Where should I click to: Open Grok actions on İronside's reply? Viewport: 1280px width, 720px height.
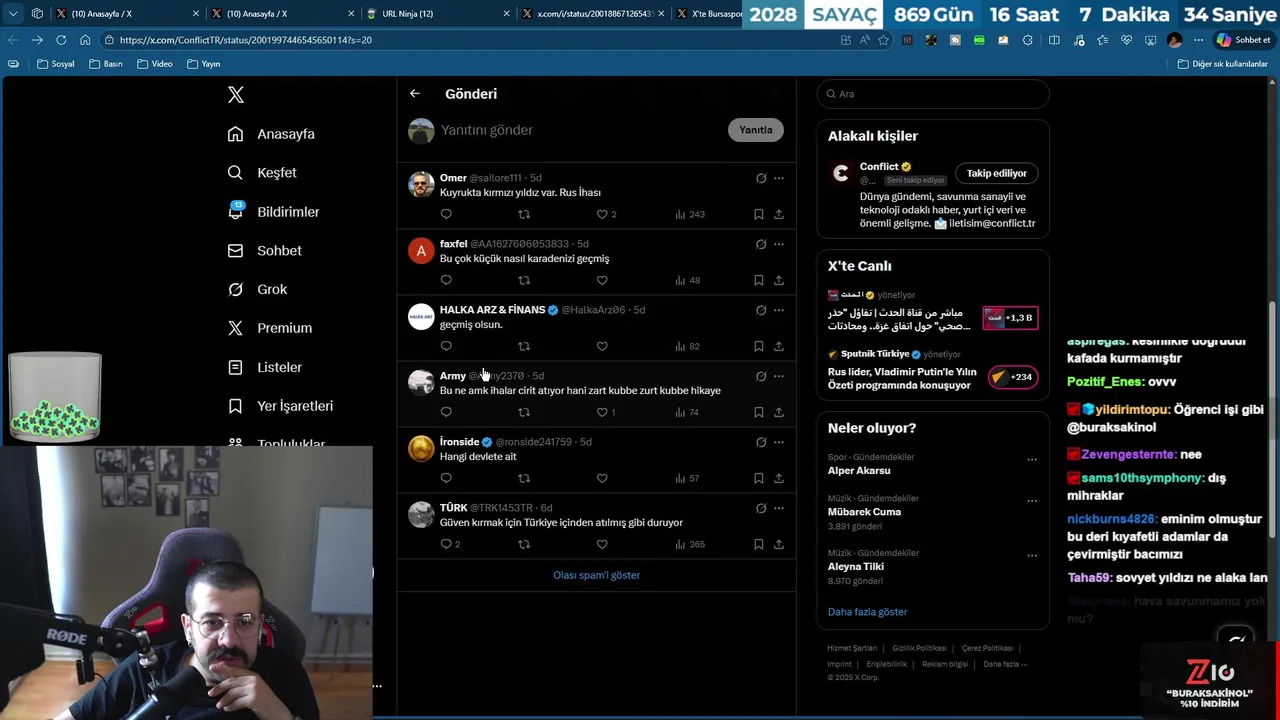[761, 442]
